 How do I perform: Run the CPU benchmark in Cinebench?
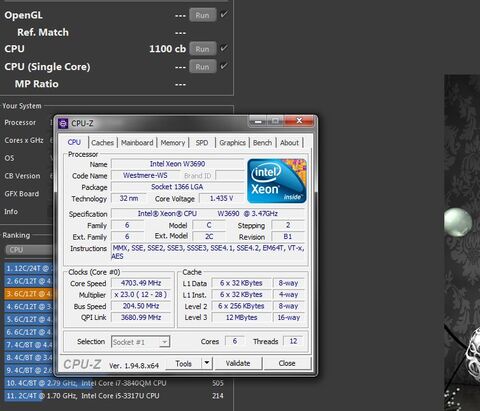pyautogui.click(x=203, y=49)
